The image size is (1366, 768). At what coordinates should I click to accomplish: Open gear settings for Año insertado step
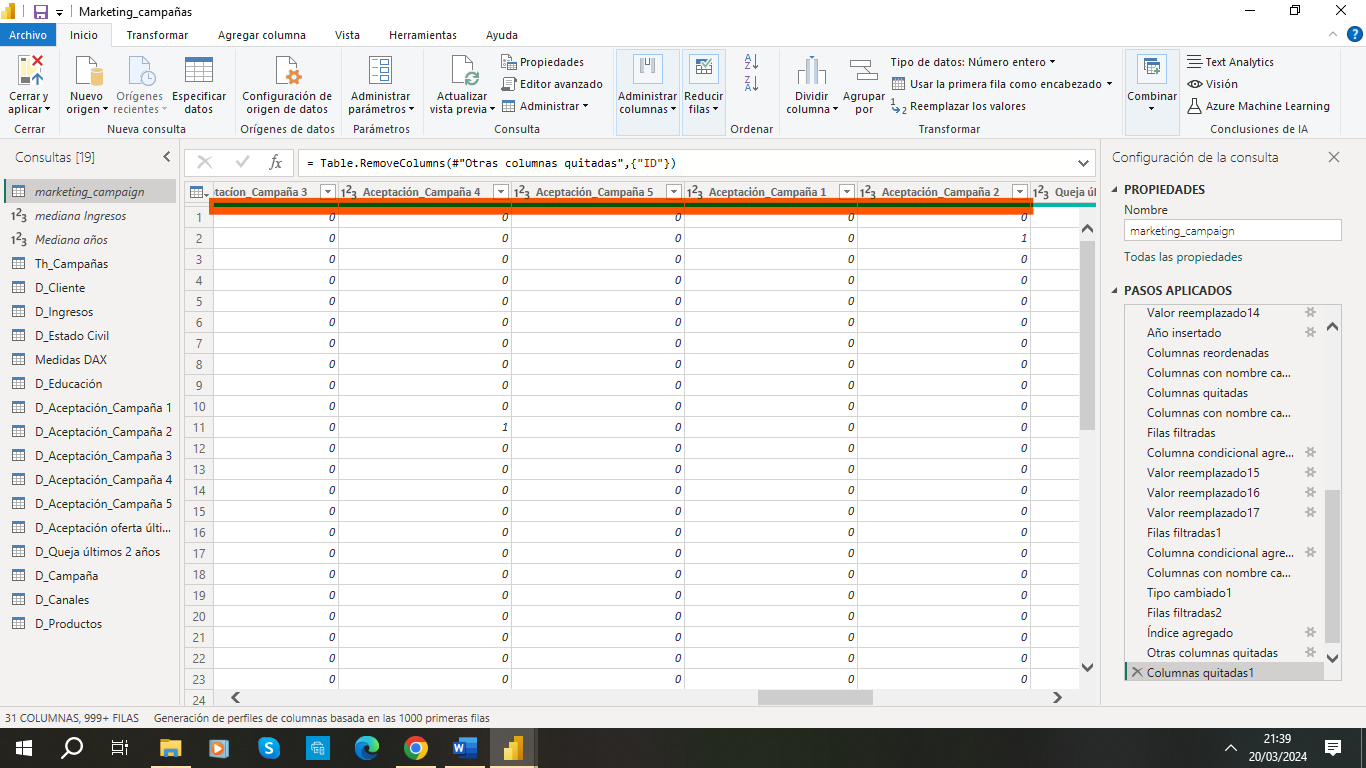point(1310,332)
